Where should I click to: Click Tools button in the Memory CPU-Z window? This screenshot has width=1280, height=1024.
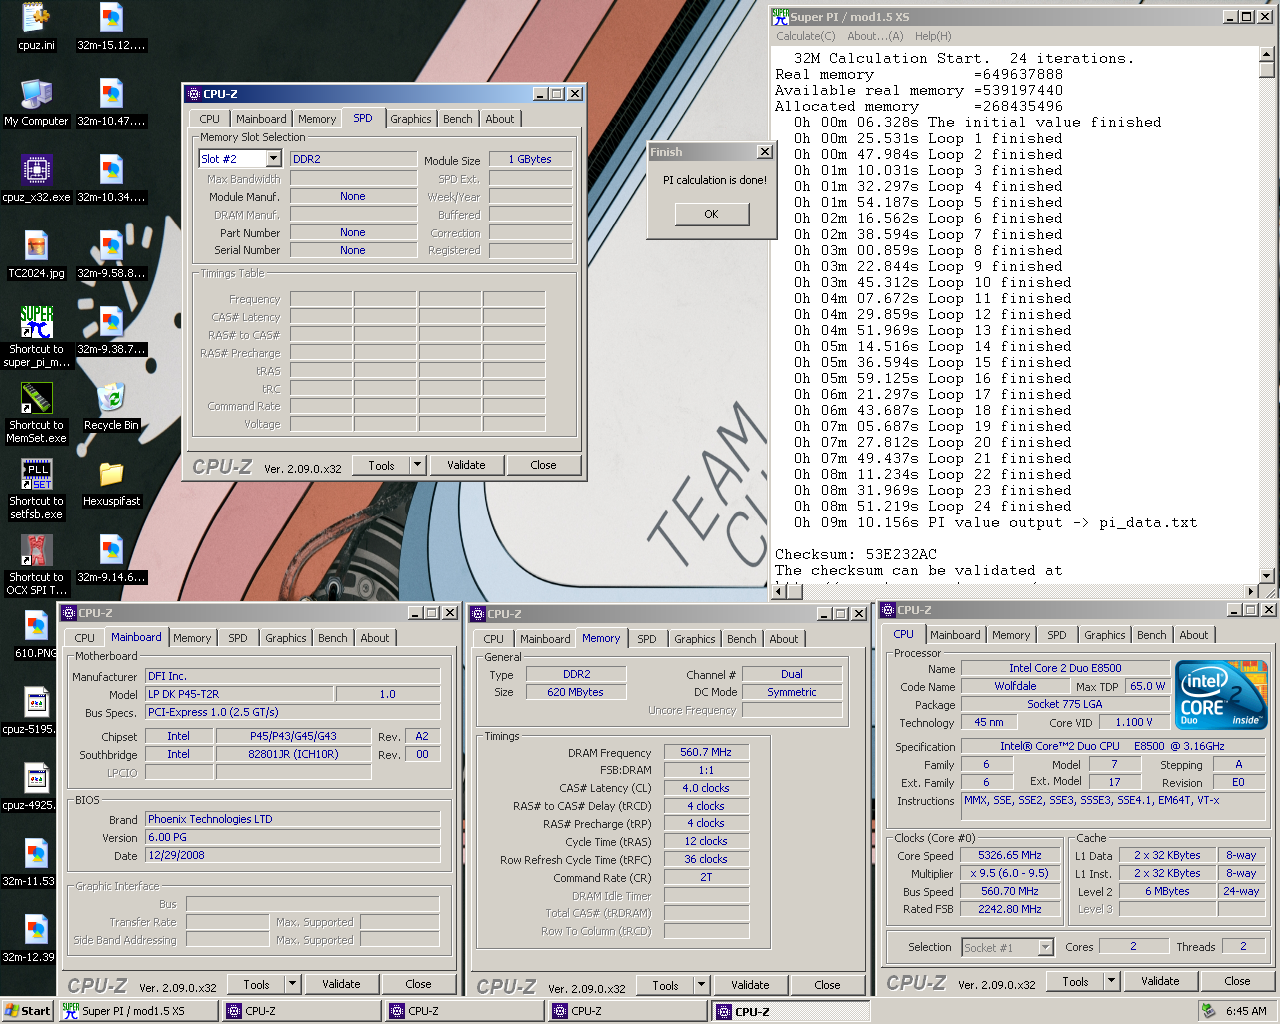point(665,985)
